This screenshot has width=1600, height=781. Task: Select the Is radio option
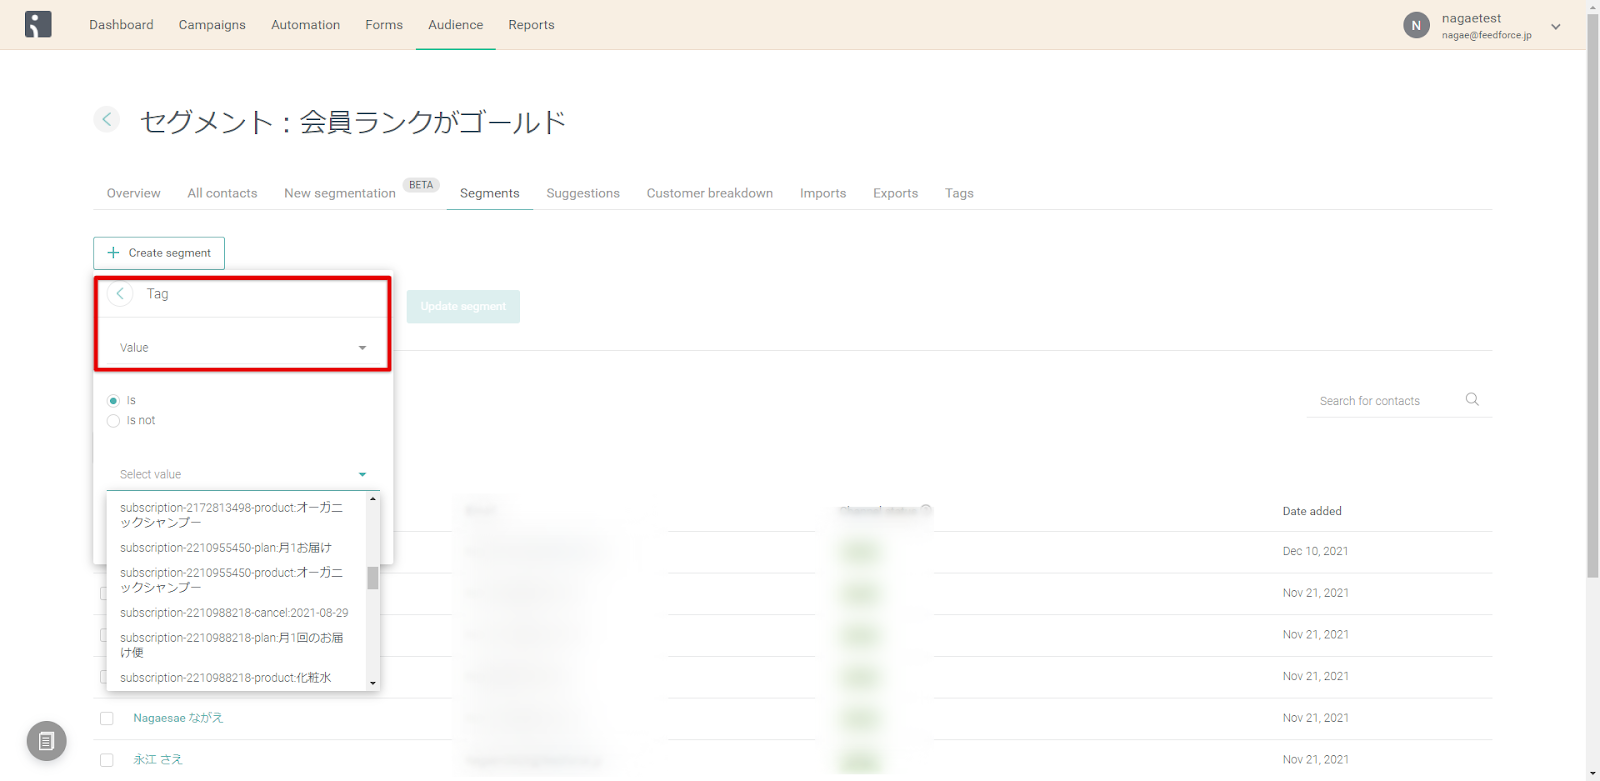point(113,400)
